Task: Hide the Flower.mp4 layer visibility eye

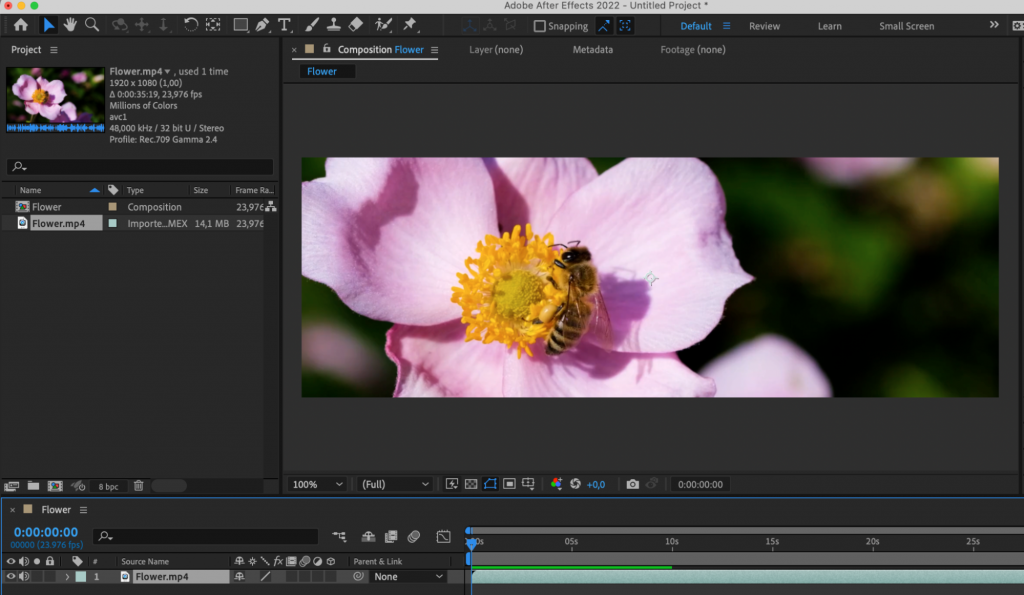Action: pos(11,576)
